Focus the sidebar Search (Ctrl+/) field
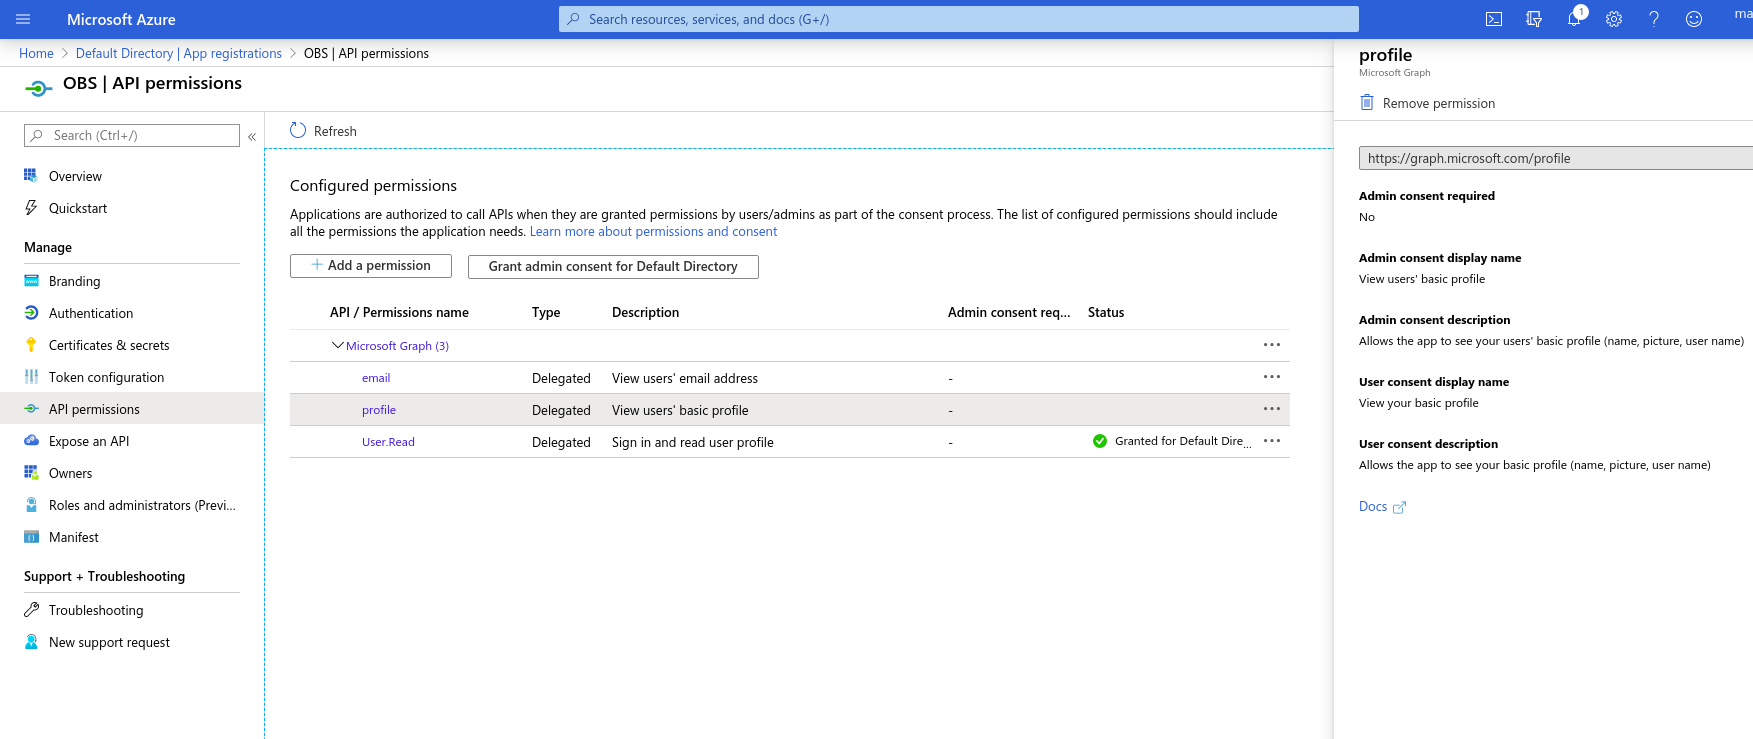 132,135
